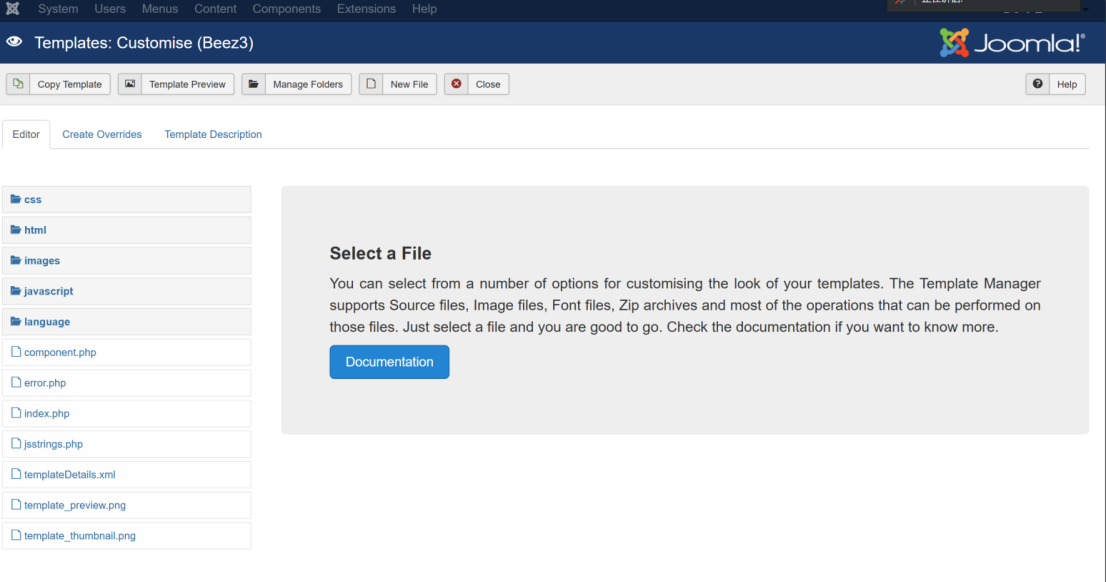Click the file icon beside templateDetails.xml
The image size is (1106, 582).
(x=16, y=474)
